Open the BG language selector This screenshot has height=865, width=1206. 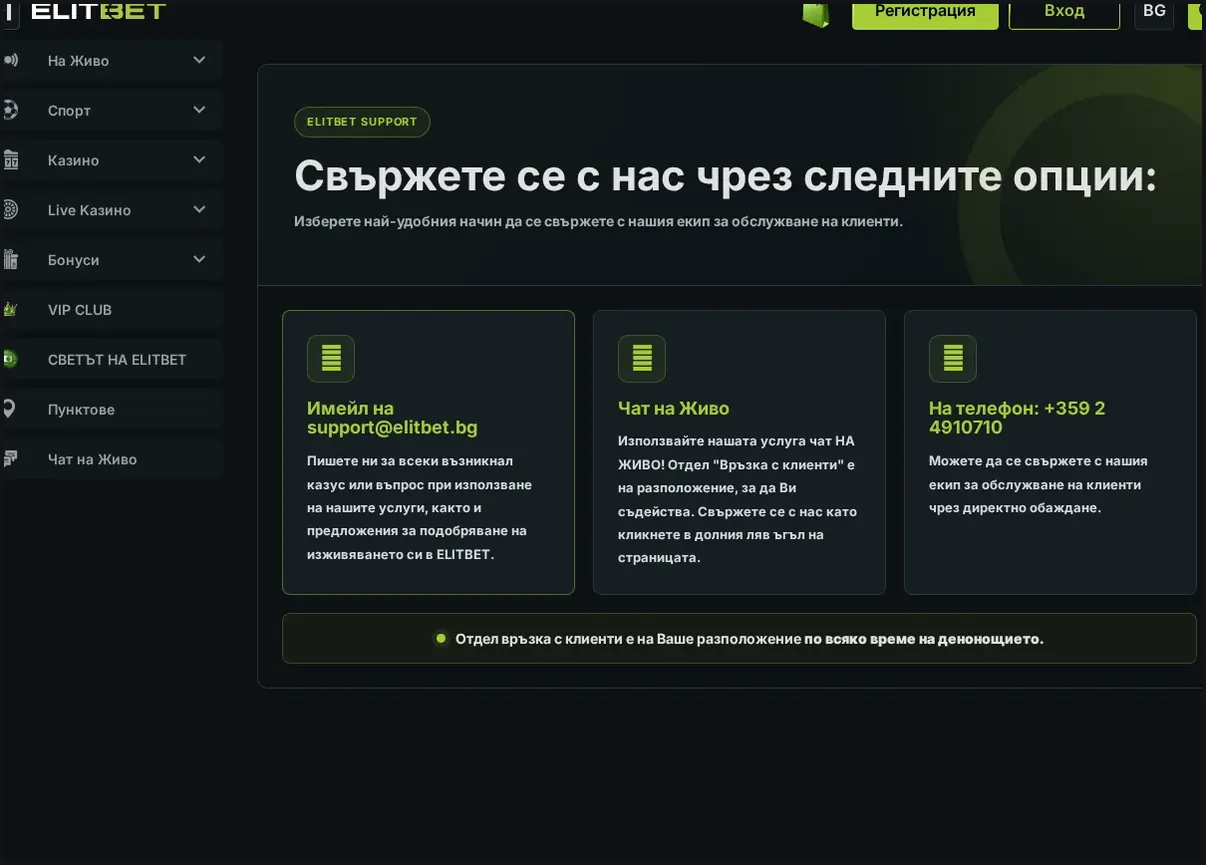click(x=1154, y=12)
